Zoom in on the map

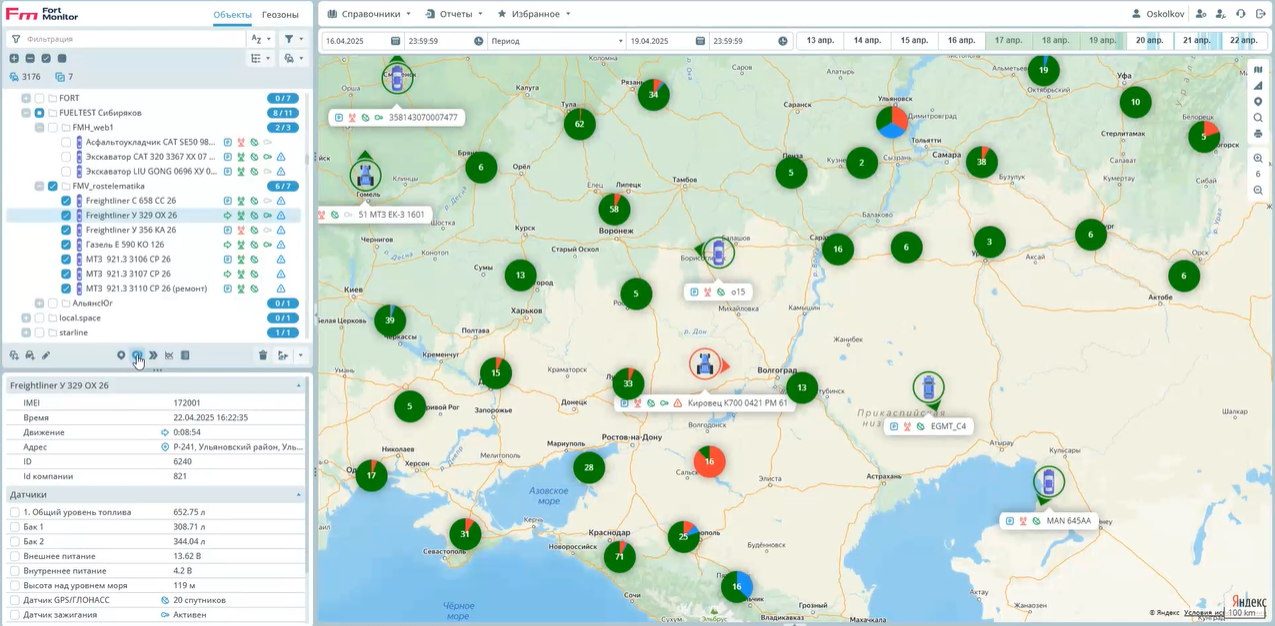[x=1258, y=158]
